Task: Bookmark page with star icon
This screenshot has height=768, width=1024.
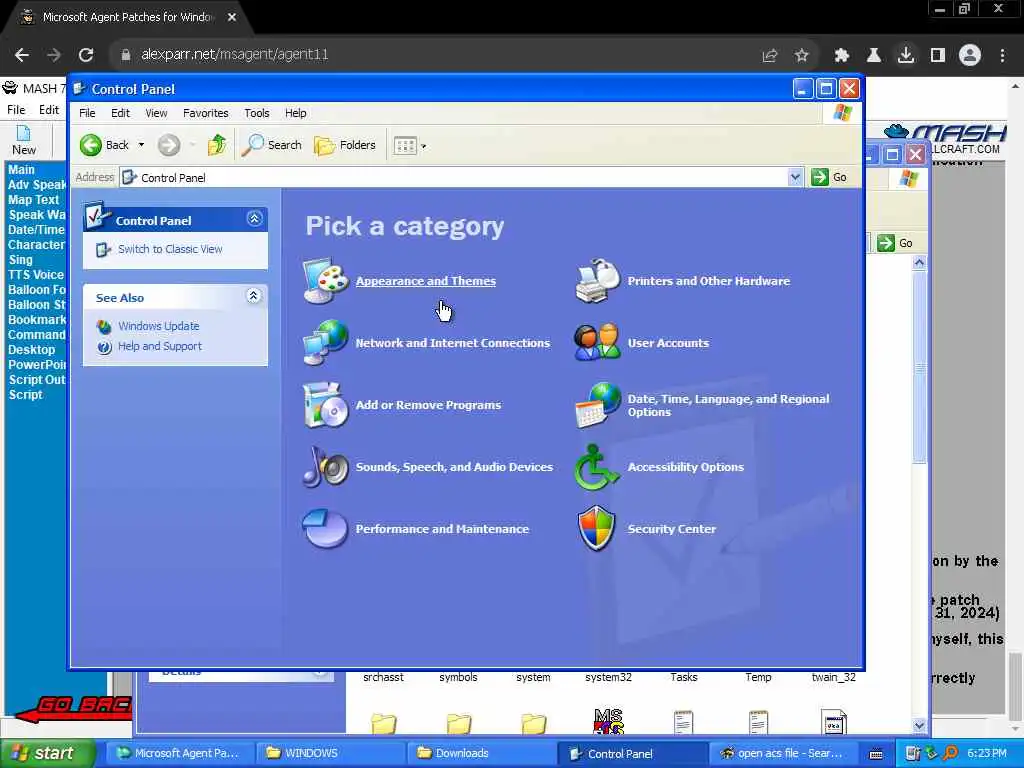Action: [801, 56]
